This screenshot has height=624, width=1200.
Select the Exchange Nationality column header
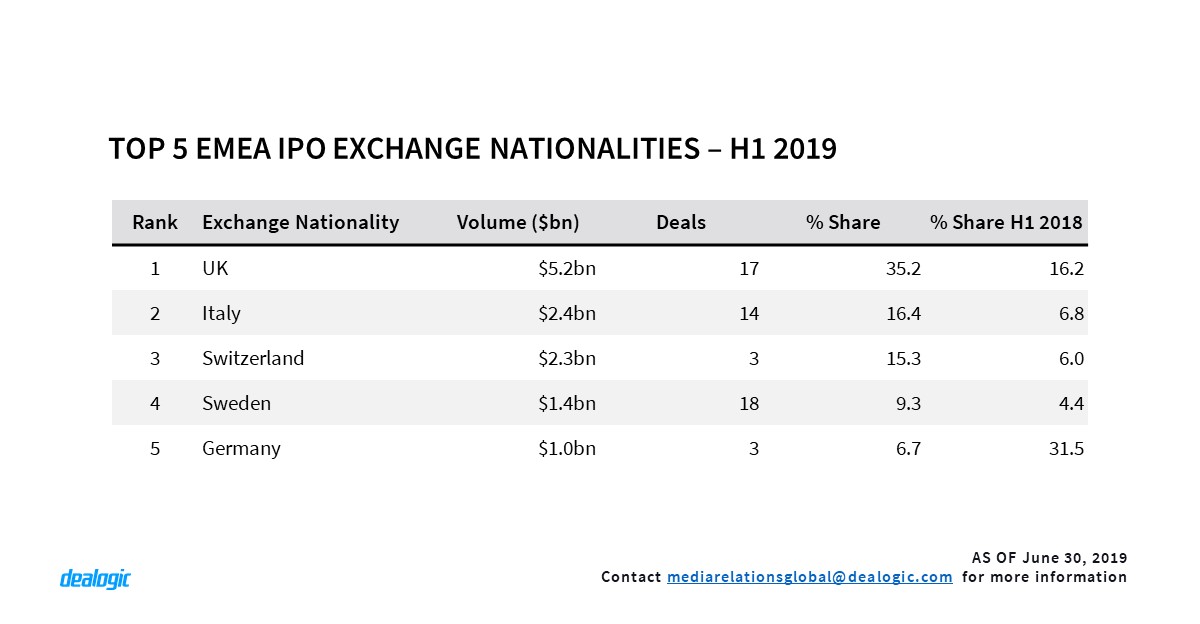(300, 222)
